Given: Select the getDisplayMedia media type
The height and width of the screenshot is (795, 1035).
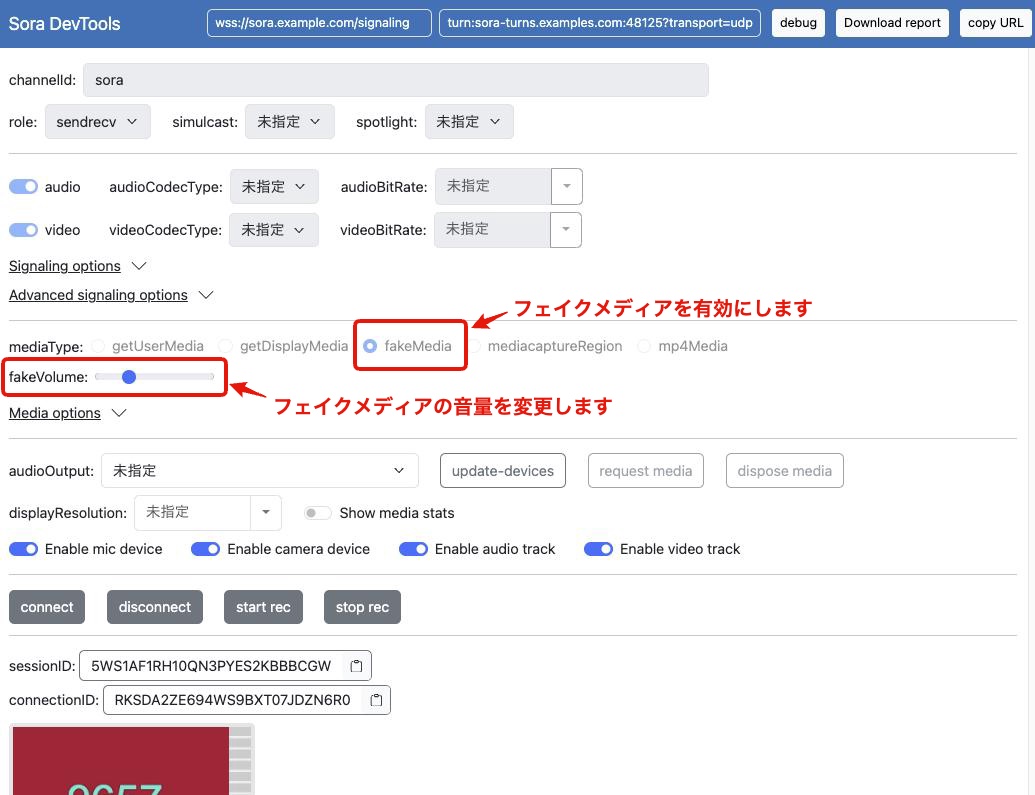Looking at the screenshot, I should (227, 346).
